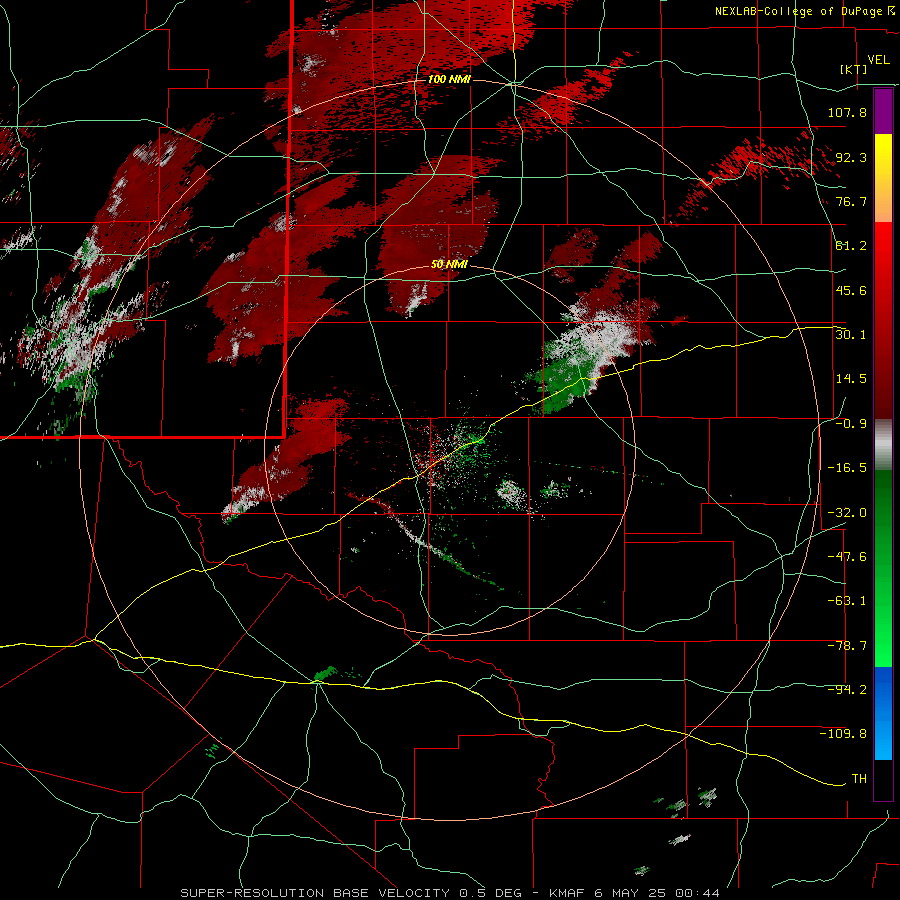Screen dimensions: 900x900
Task: Select the -16.5 velocity scale value
Action: point(847,468)
